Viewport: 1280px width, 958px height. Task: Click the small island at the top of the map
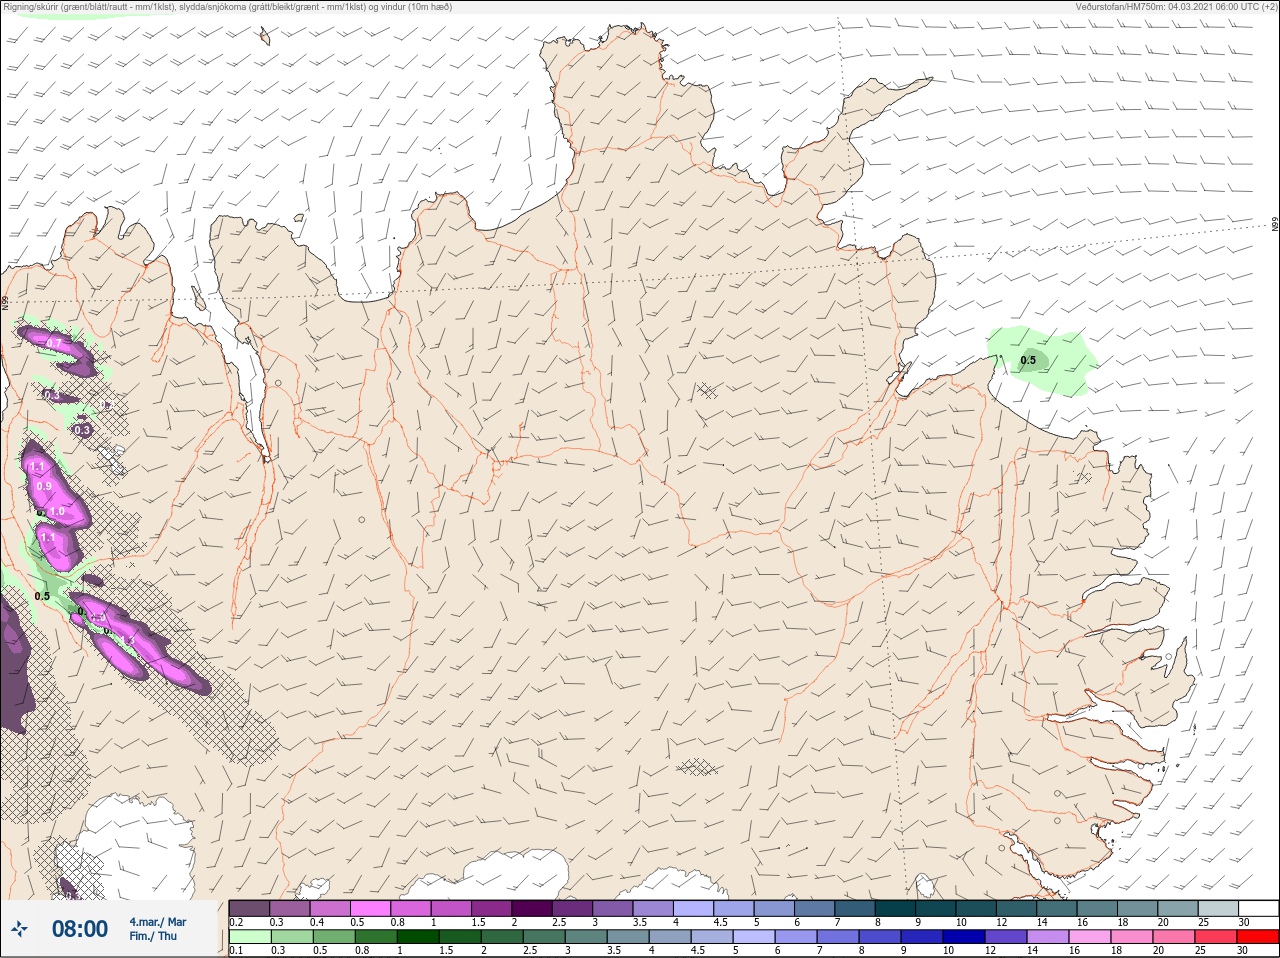tap(265, 37)
